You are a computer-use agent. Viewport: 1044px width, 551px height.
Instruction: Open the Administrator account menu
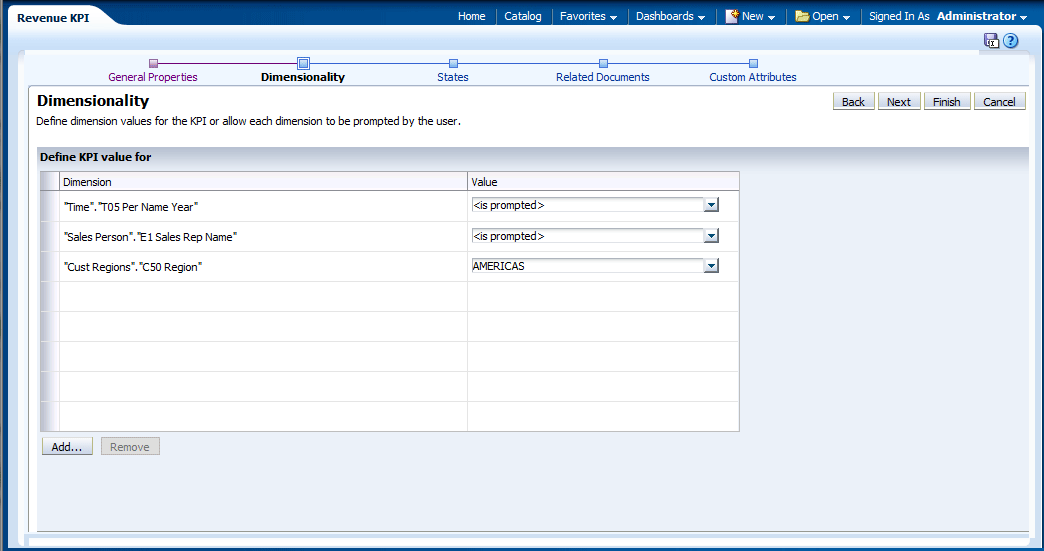[x=981, y=16]
